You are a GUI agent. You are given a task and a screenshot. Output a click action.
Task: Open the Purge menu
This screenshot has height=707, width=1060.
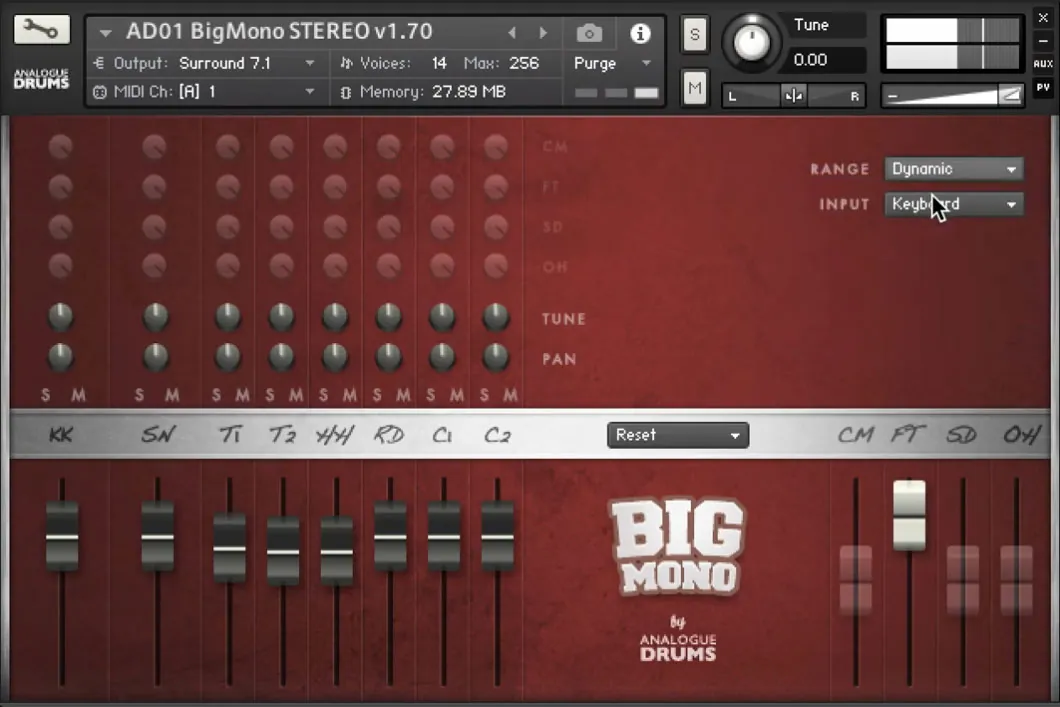612,63
